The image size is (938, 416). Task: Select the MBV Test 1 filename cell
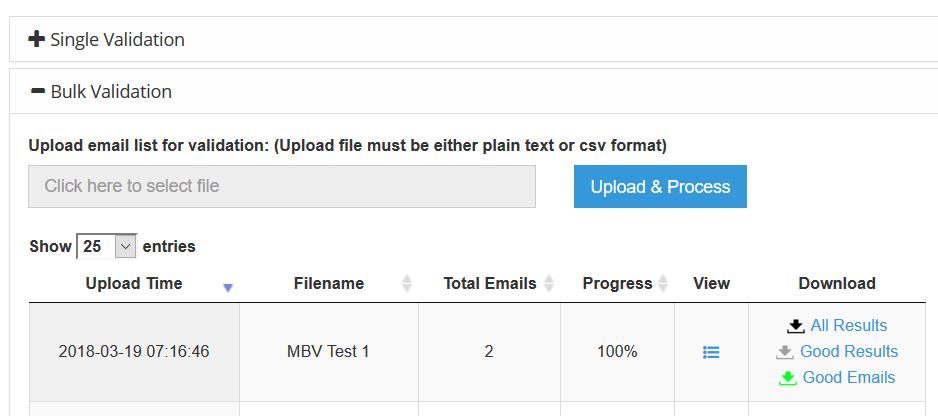coord(328,352)
